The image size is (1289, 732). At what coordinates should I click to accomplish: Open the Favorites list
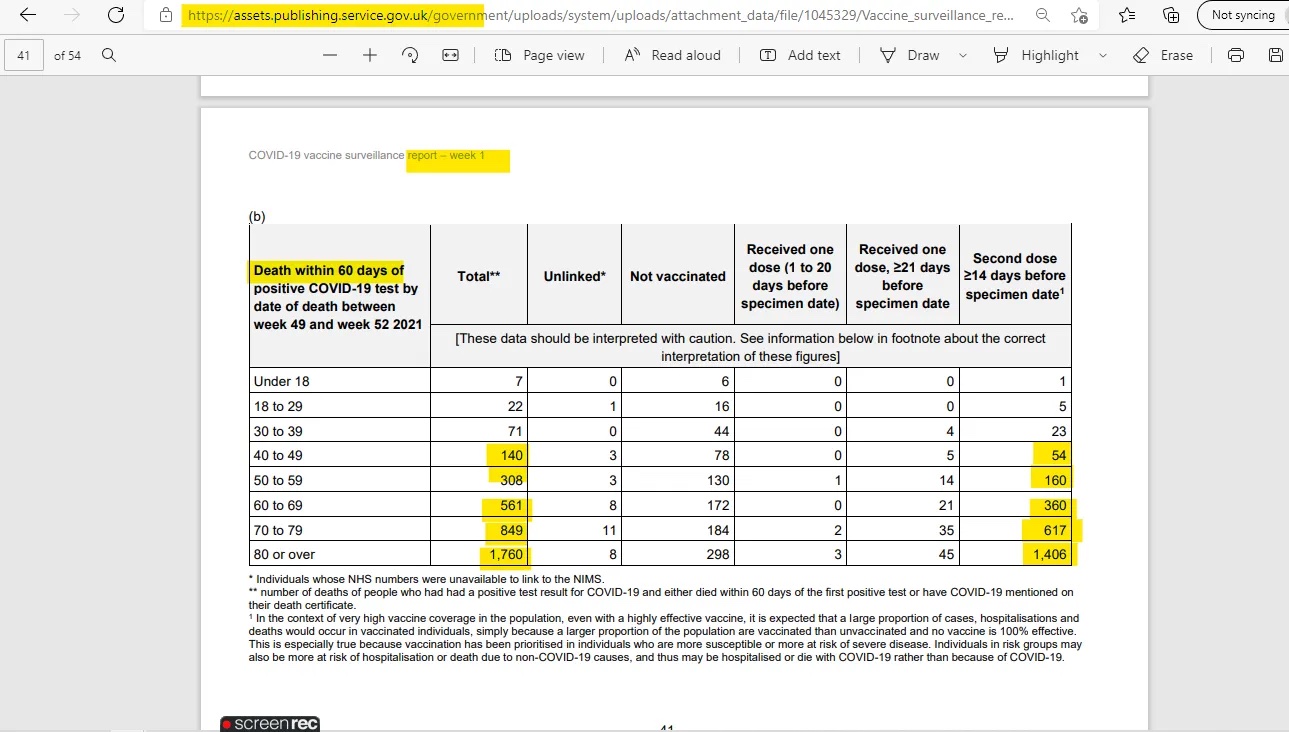[x=1127, y=15]
